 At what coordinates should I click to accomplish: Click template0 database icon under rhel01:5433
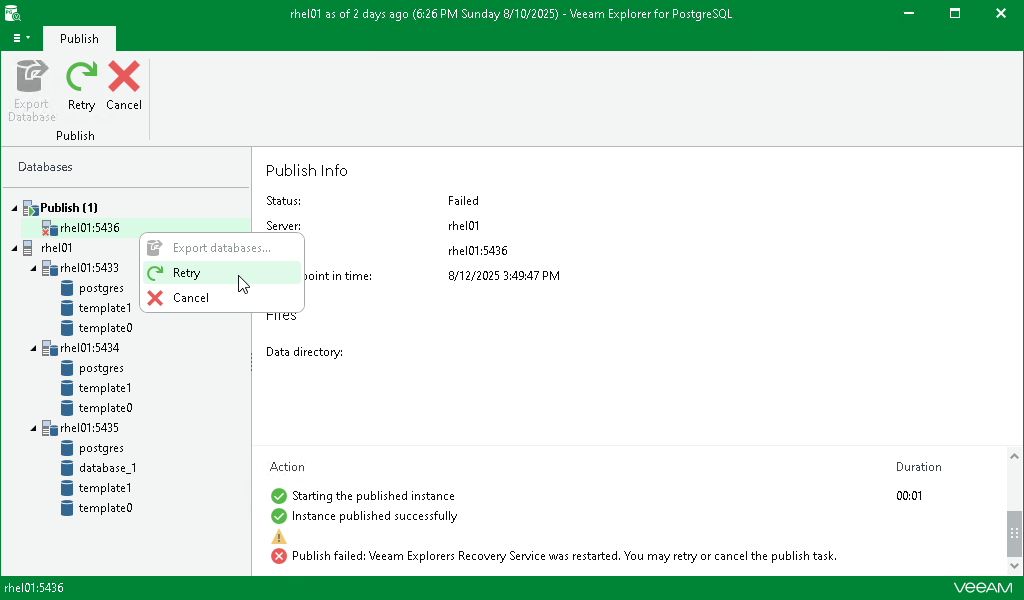click(x=67, y=328)
